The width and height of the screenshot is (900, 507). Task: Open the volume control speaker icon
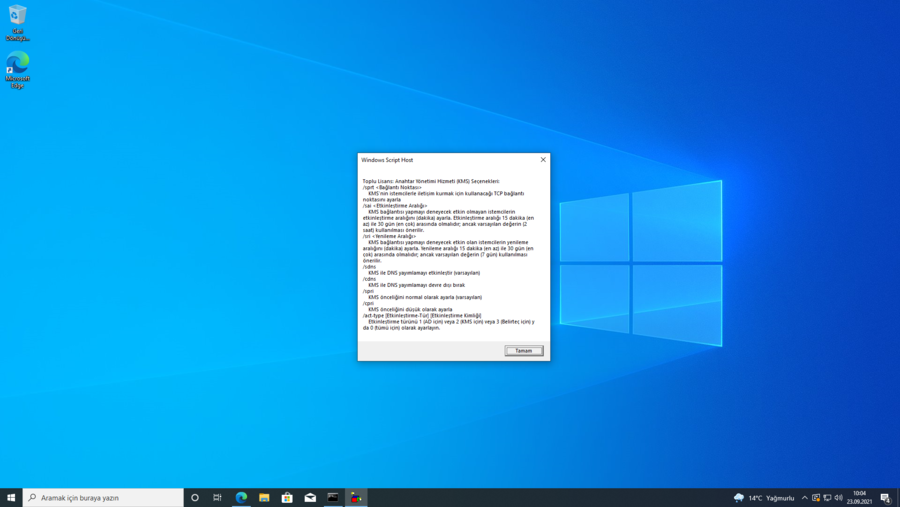click(x=839, y=498)
